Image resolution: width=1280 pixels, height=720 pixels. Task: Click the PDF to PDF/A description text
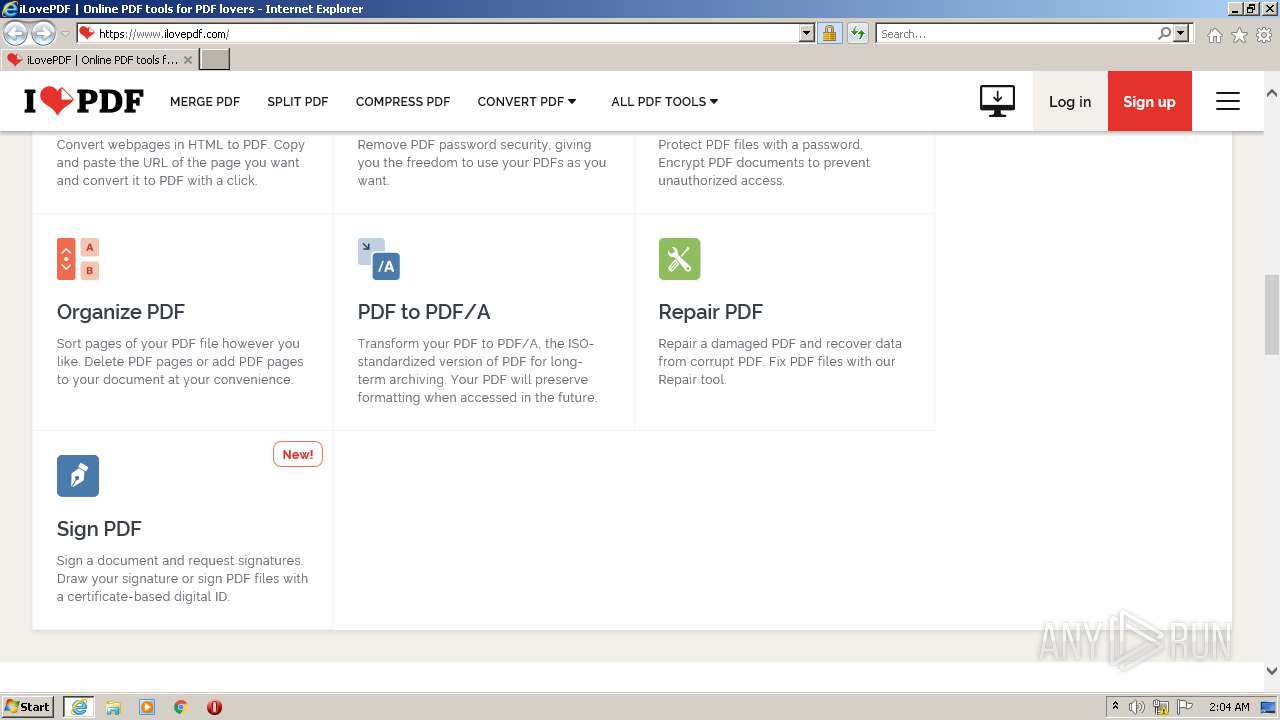tap(477, 371)
